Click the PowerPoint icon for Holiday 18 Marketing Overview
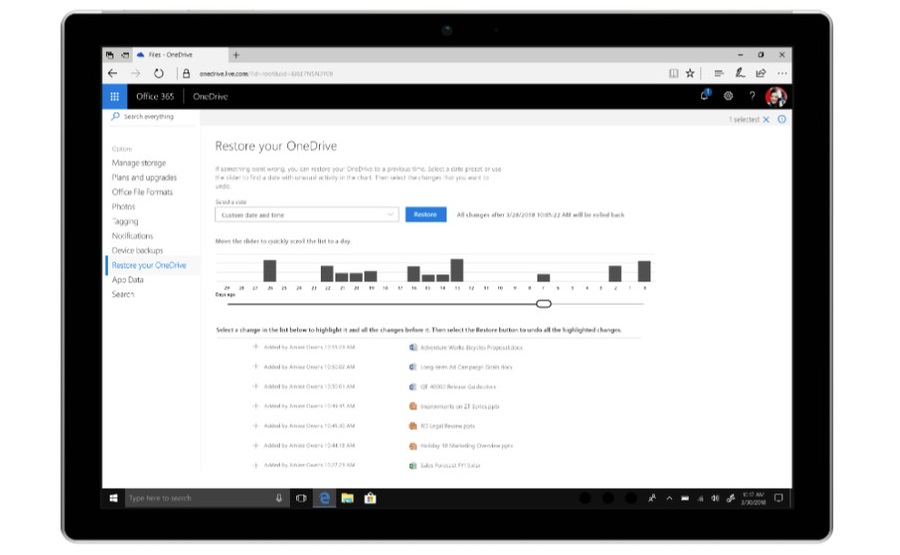The image size is (900, 555). point(413,446)
